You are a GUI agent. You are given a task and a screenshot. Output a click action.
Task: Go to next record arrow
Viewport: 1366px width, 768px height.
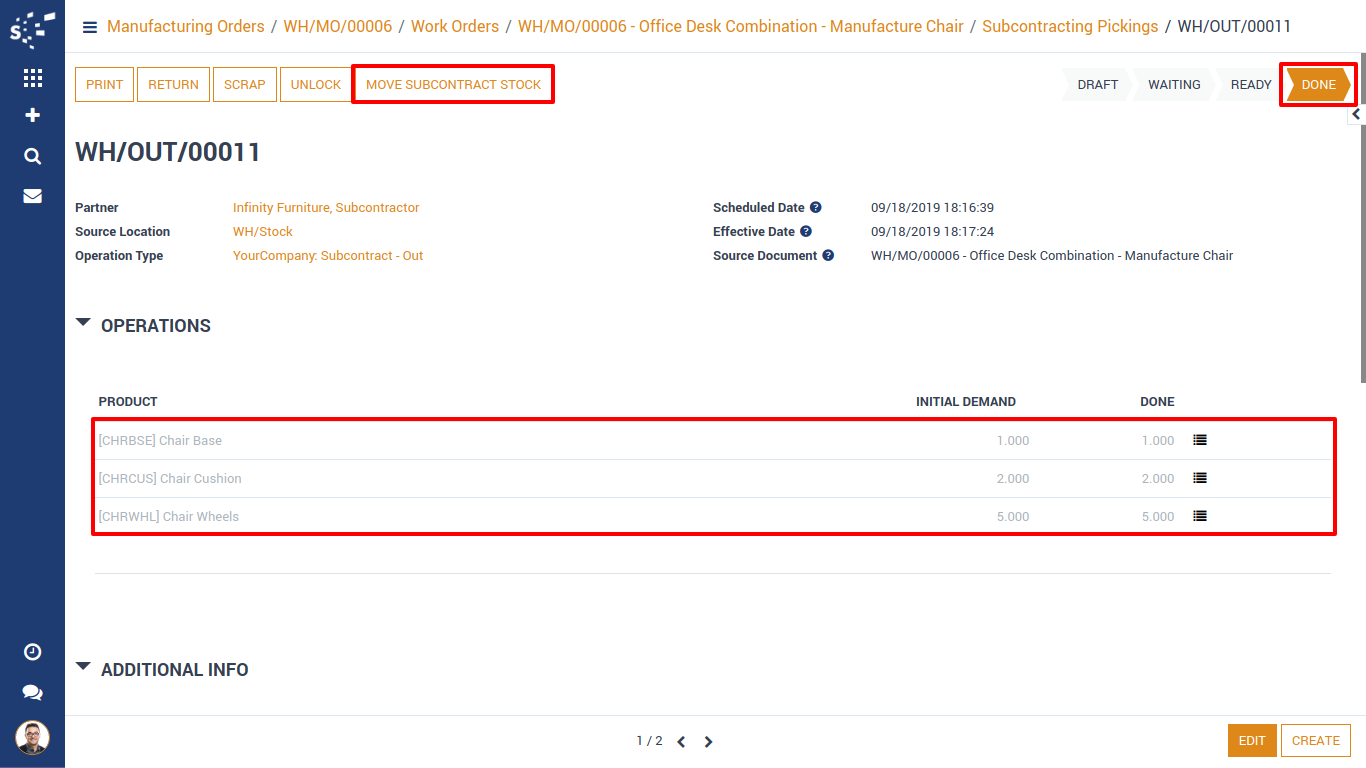pyautogui.click(x=708, y=742)
